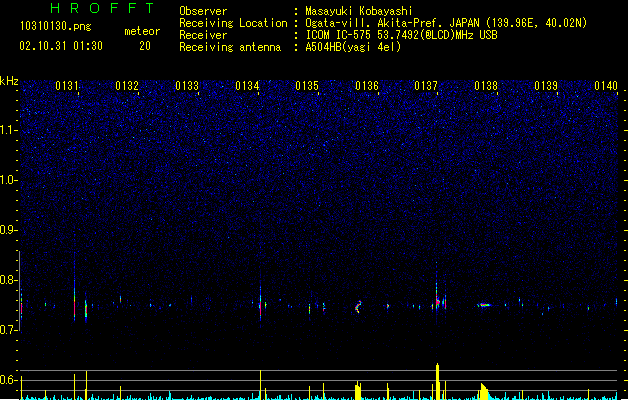The width and height of the screenshot is (629, 400).
Task: Click the tall yellow power peak at 0137
Action: click(437, 382)
